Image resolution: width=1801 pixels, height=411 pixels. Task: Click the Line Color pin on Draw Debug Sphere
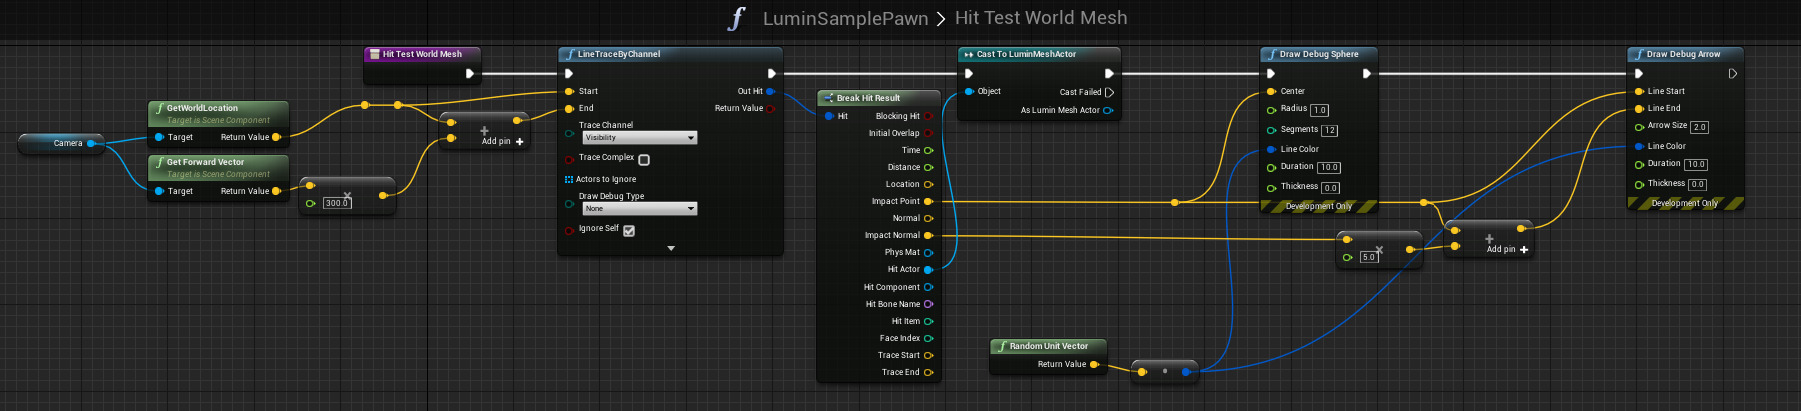(x=1271, y=149)
